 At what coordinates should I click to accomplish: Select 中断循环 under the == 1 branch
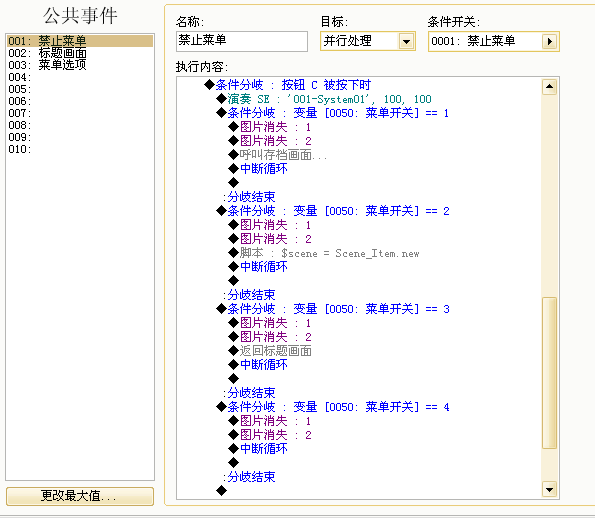click(x=258, y=168)
